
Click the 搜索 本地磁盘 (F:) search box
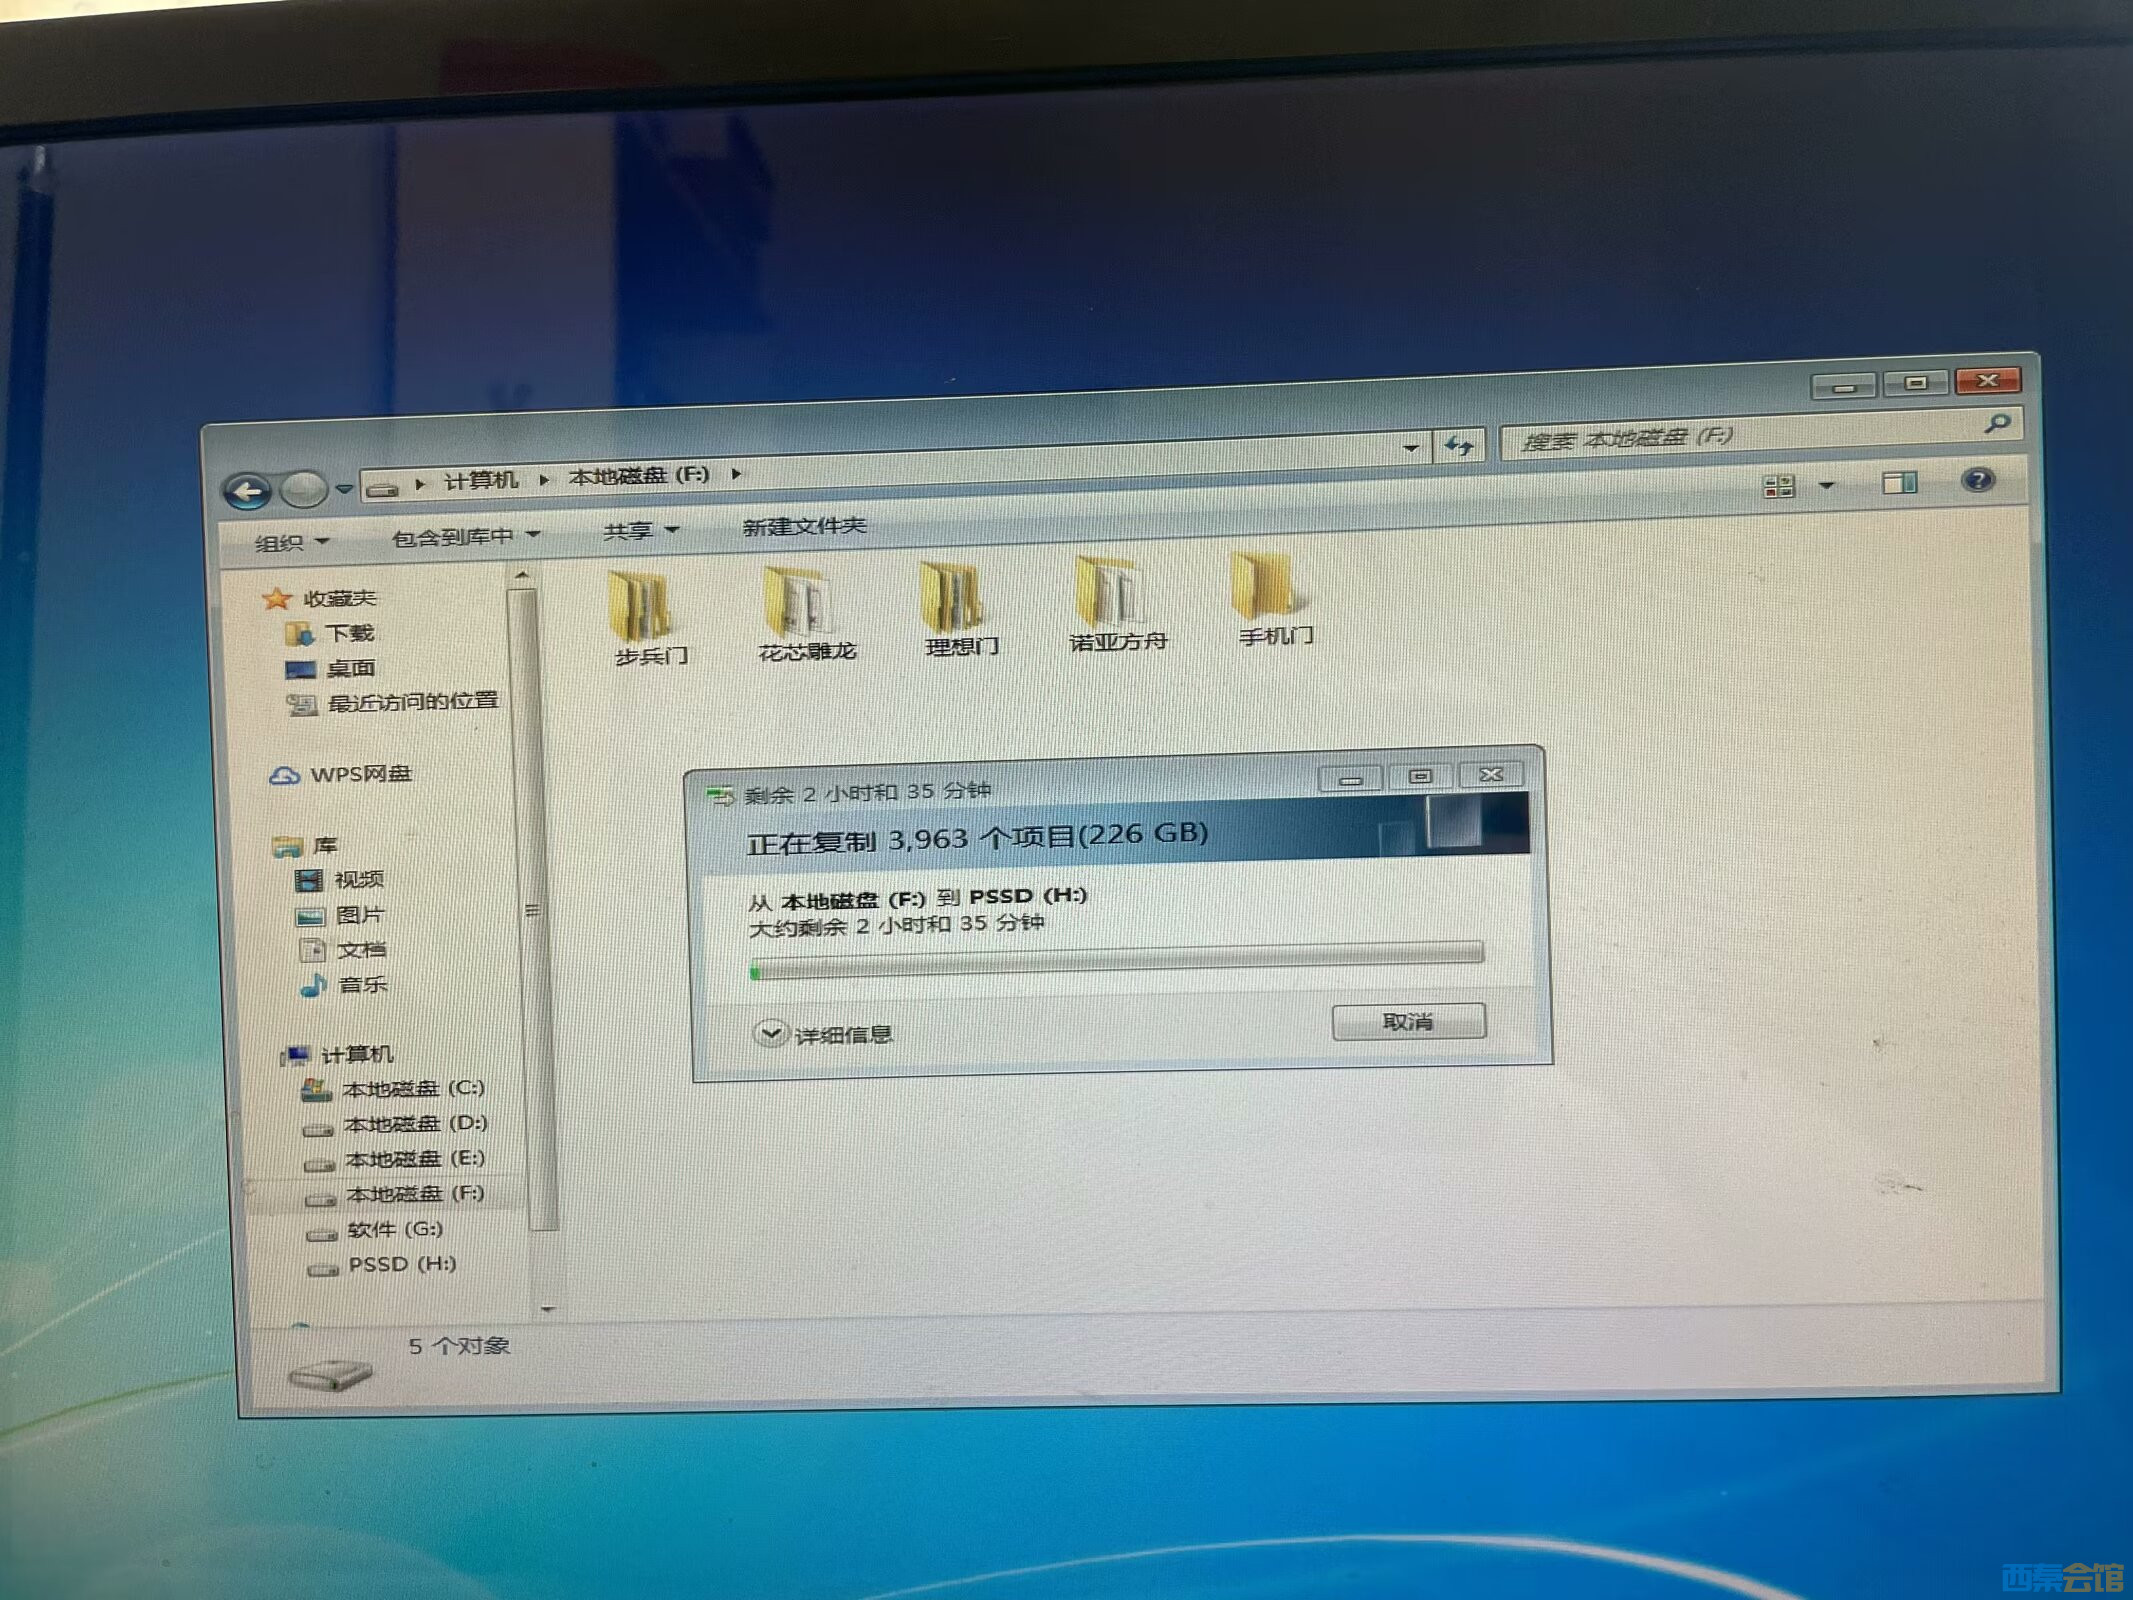[1740, 436]
